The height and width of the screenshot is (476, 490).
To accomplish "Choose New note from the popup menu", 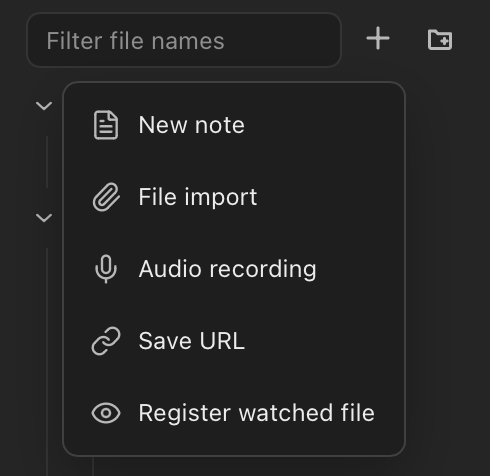I will coord(234,125).
